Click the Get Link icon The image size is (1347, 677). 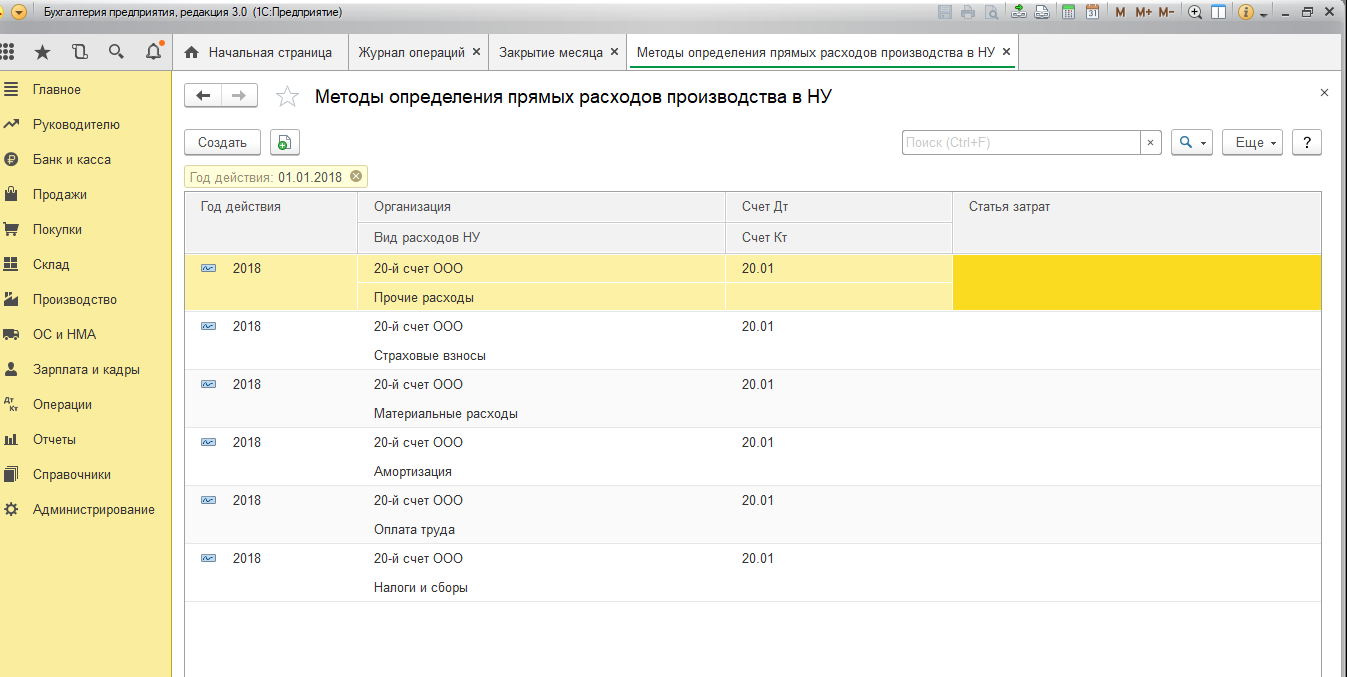[1019, 12]
